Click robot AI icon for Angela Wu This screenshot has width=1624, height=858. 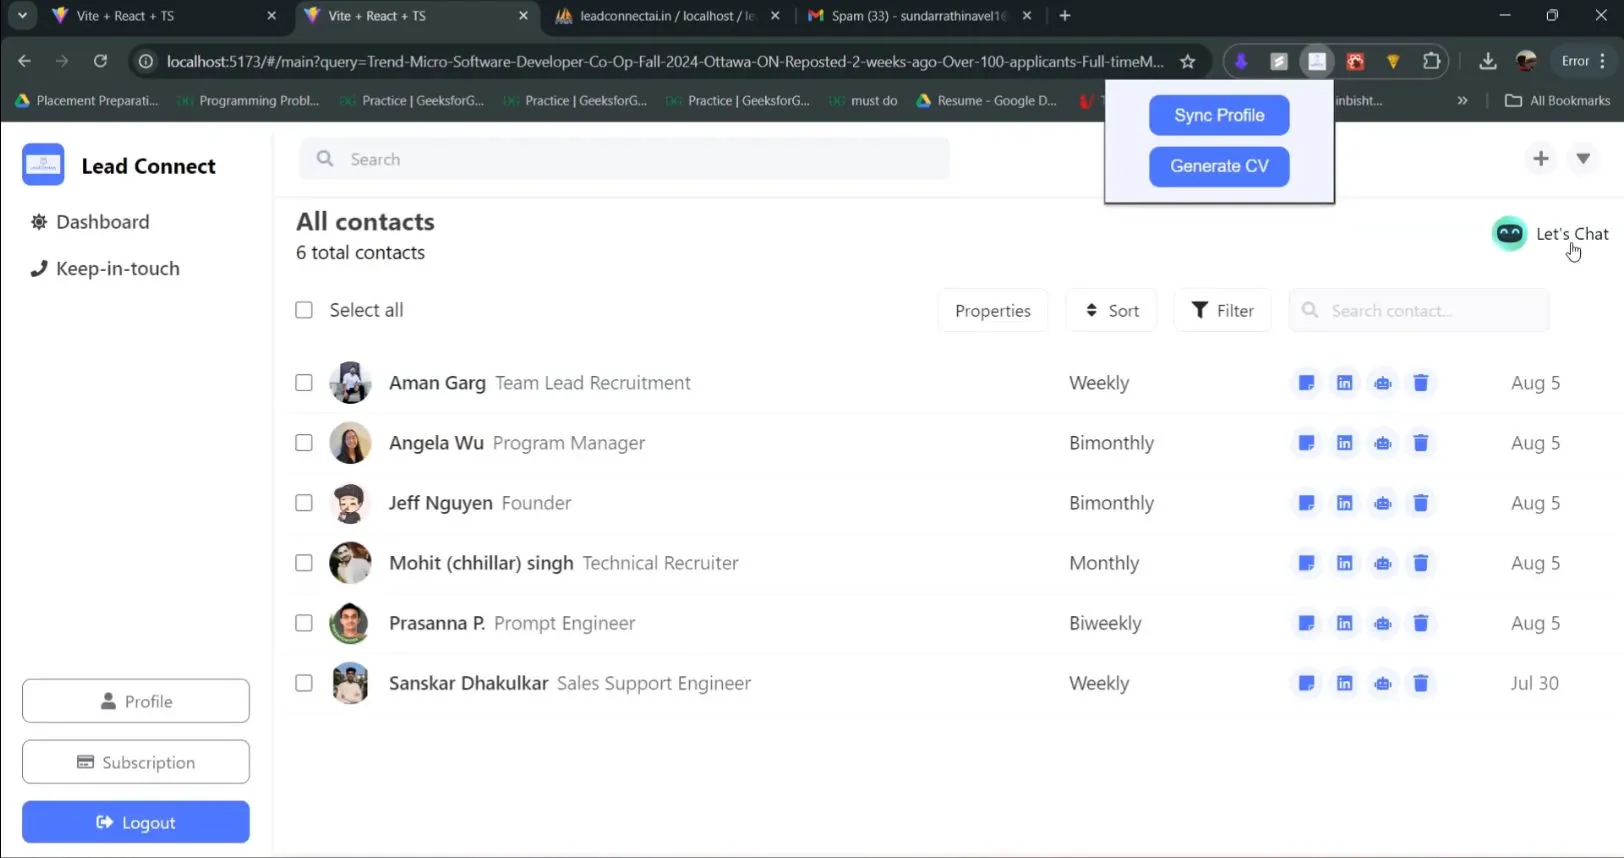(x=1382, y=443)
